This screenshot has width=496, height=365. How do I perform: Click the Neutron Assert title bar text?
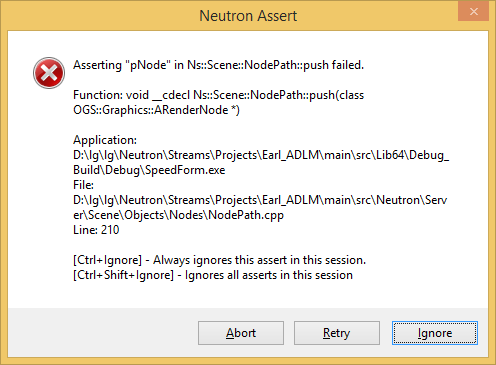click(x=248, y=16)
